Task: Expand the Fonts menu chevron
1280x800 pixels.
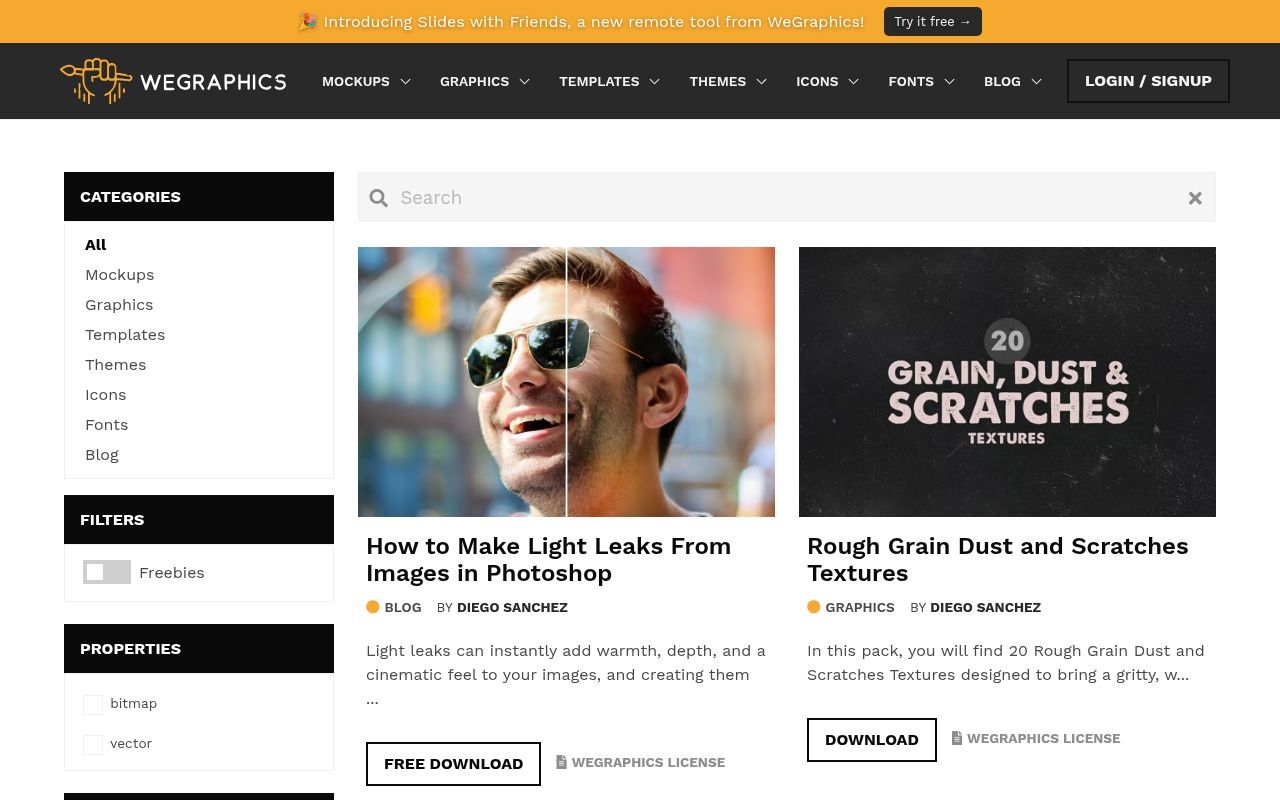Action: click(x=949, y=82)
